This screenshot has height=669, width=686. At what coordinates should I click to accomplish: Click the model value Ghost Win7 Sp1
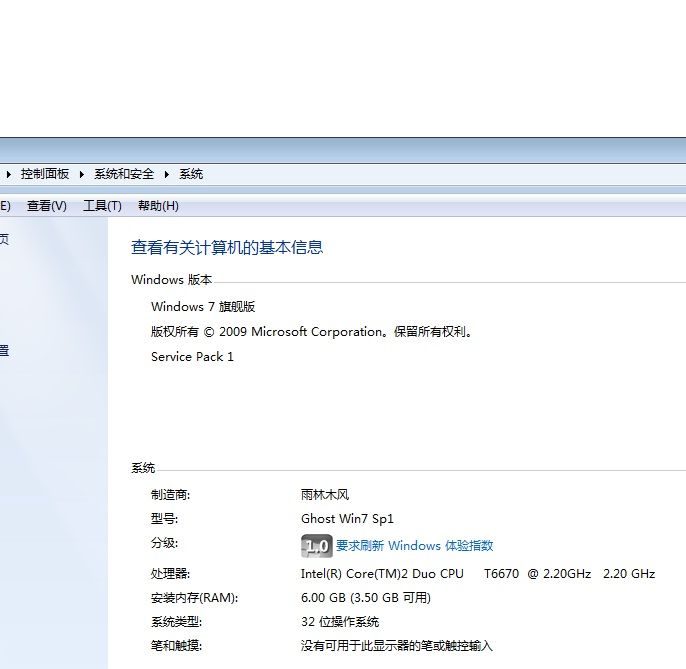click(347, 519)
